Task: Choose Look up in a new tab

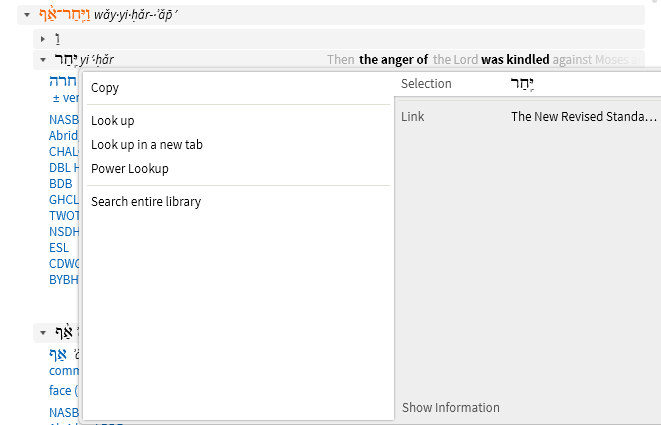Action: 146,145
